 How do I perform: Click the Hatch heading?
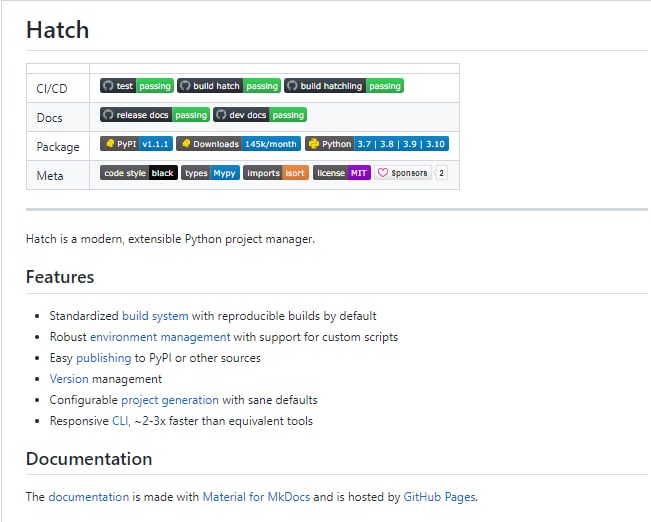[58, 30]
